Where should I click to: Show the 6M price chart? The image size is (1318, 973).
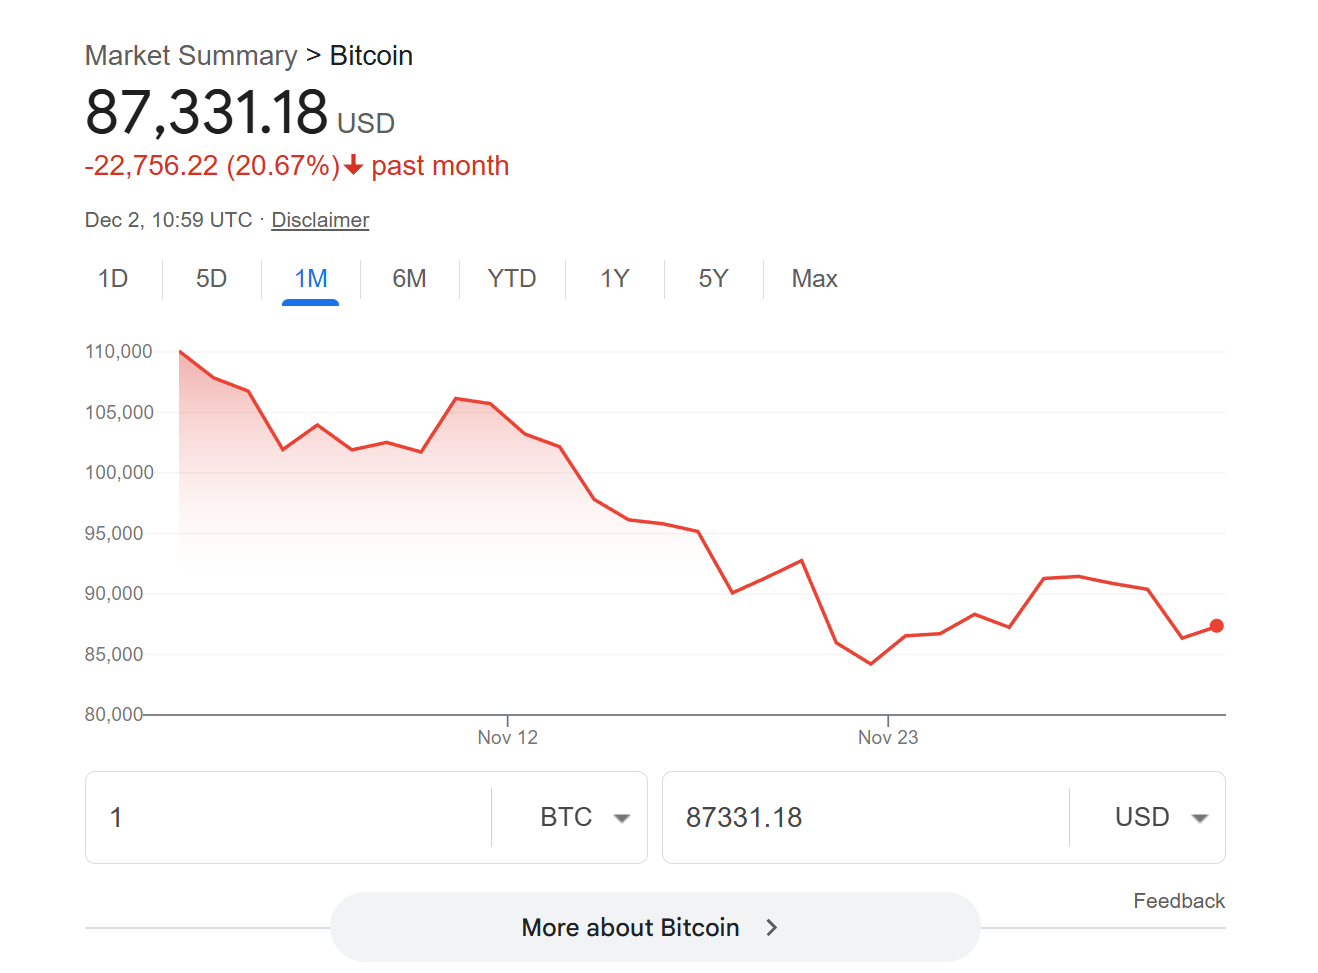409,279
